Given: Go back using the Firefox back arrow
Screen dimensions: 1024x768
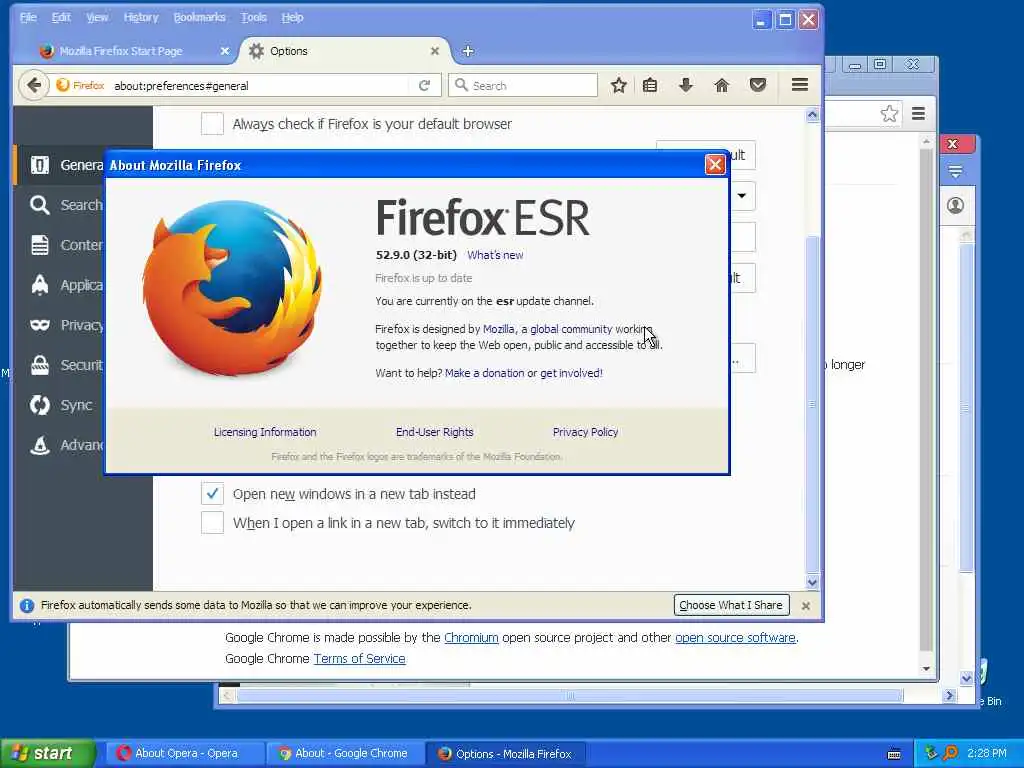Looking at the screenshot, I should [x=34, y=86].
